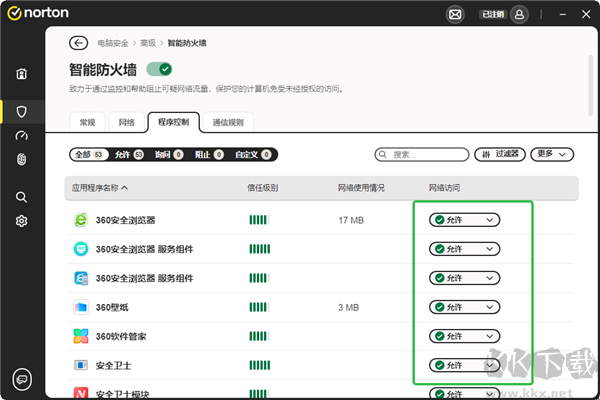This screenshot has height=400, width=600.
Task: Open the chat support icon
Action: click(x=21, y=378)
